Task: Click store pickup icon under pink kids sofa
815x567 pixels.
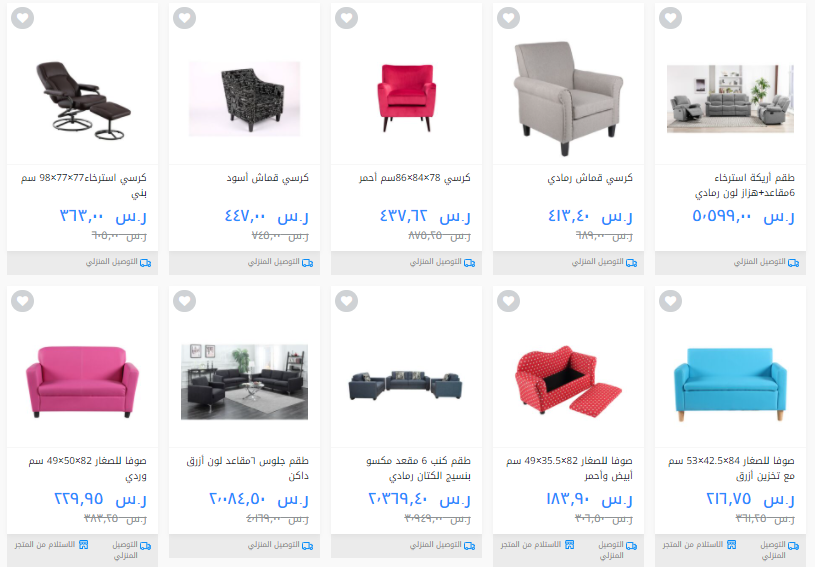Action: (x=83, y=545)
